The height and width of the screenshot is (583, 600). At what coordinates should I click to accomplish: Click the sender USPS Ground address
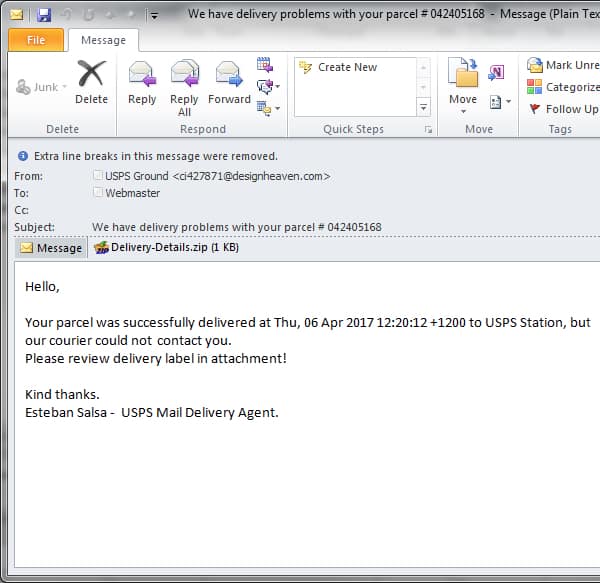pos(218,176)
